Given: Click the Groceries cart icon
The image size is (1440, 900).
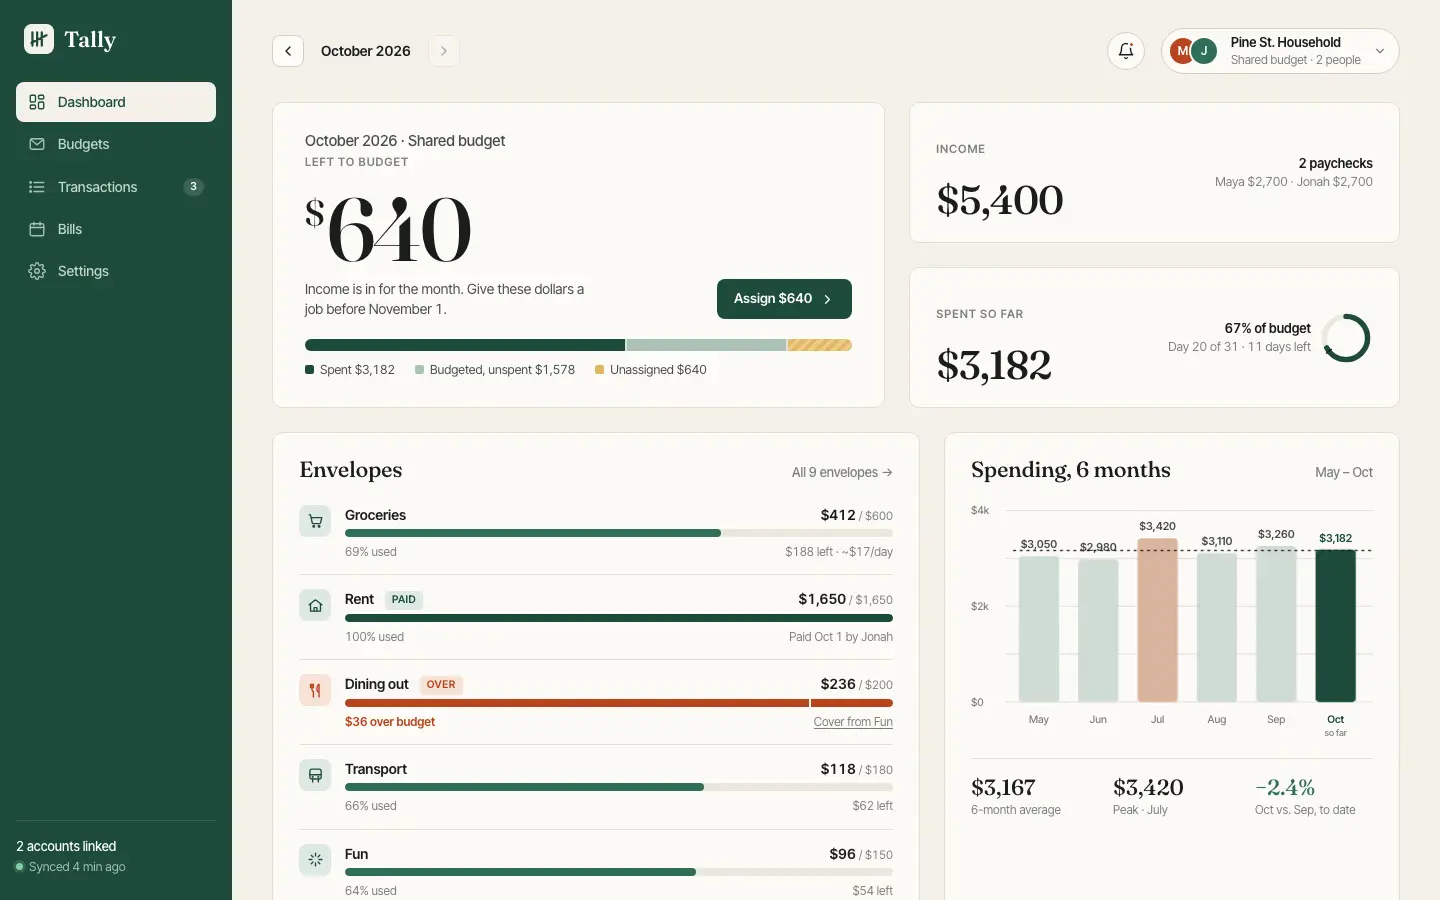Looking at the screenshot, I should [315, 521].
